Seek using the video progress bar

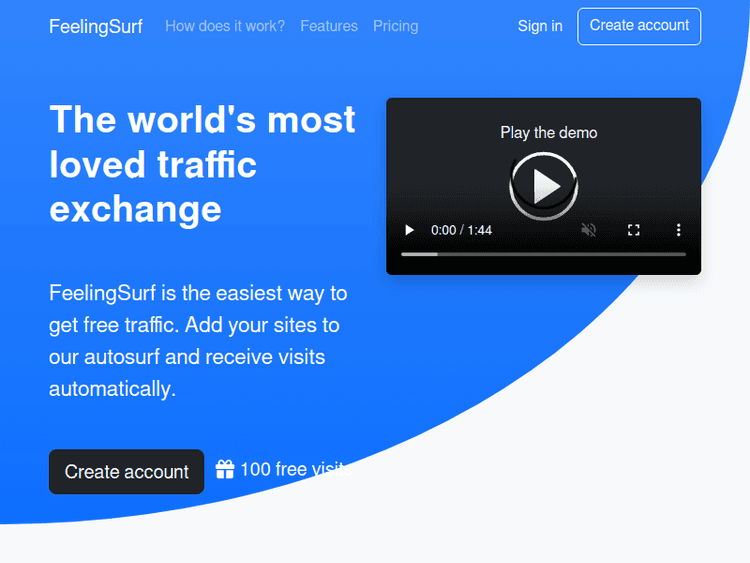coord(543,254)
